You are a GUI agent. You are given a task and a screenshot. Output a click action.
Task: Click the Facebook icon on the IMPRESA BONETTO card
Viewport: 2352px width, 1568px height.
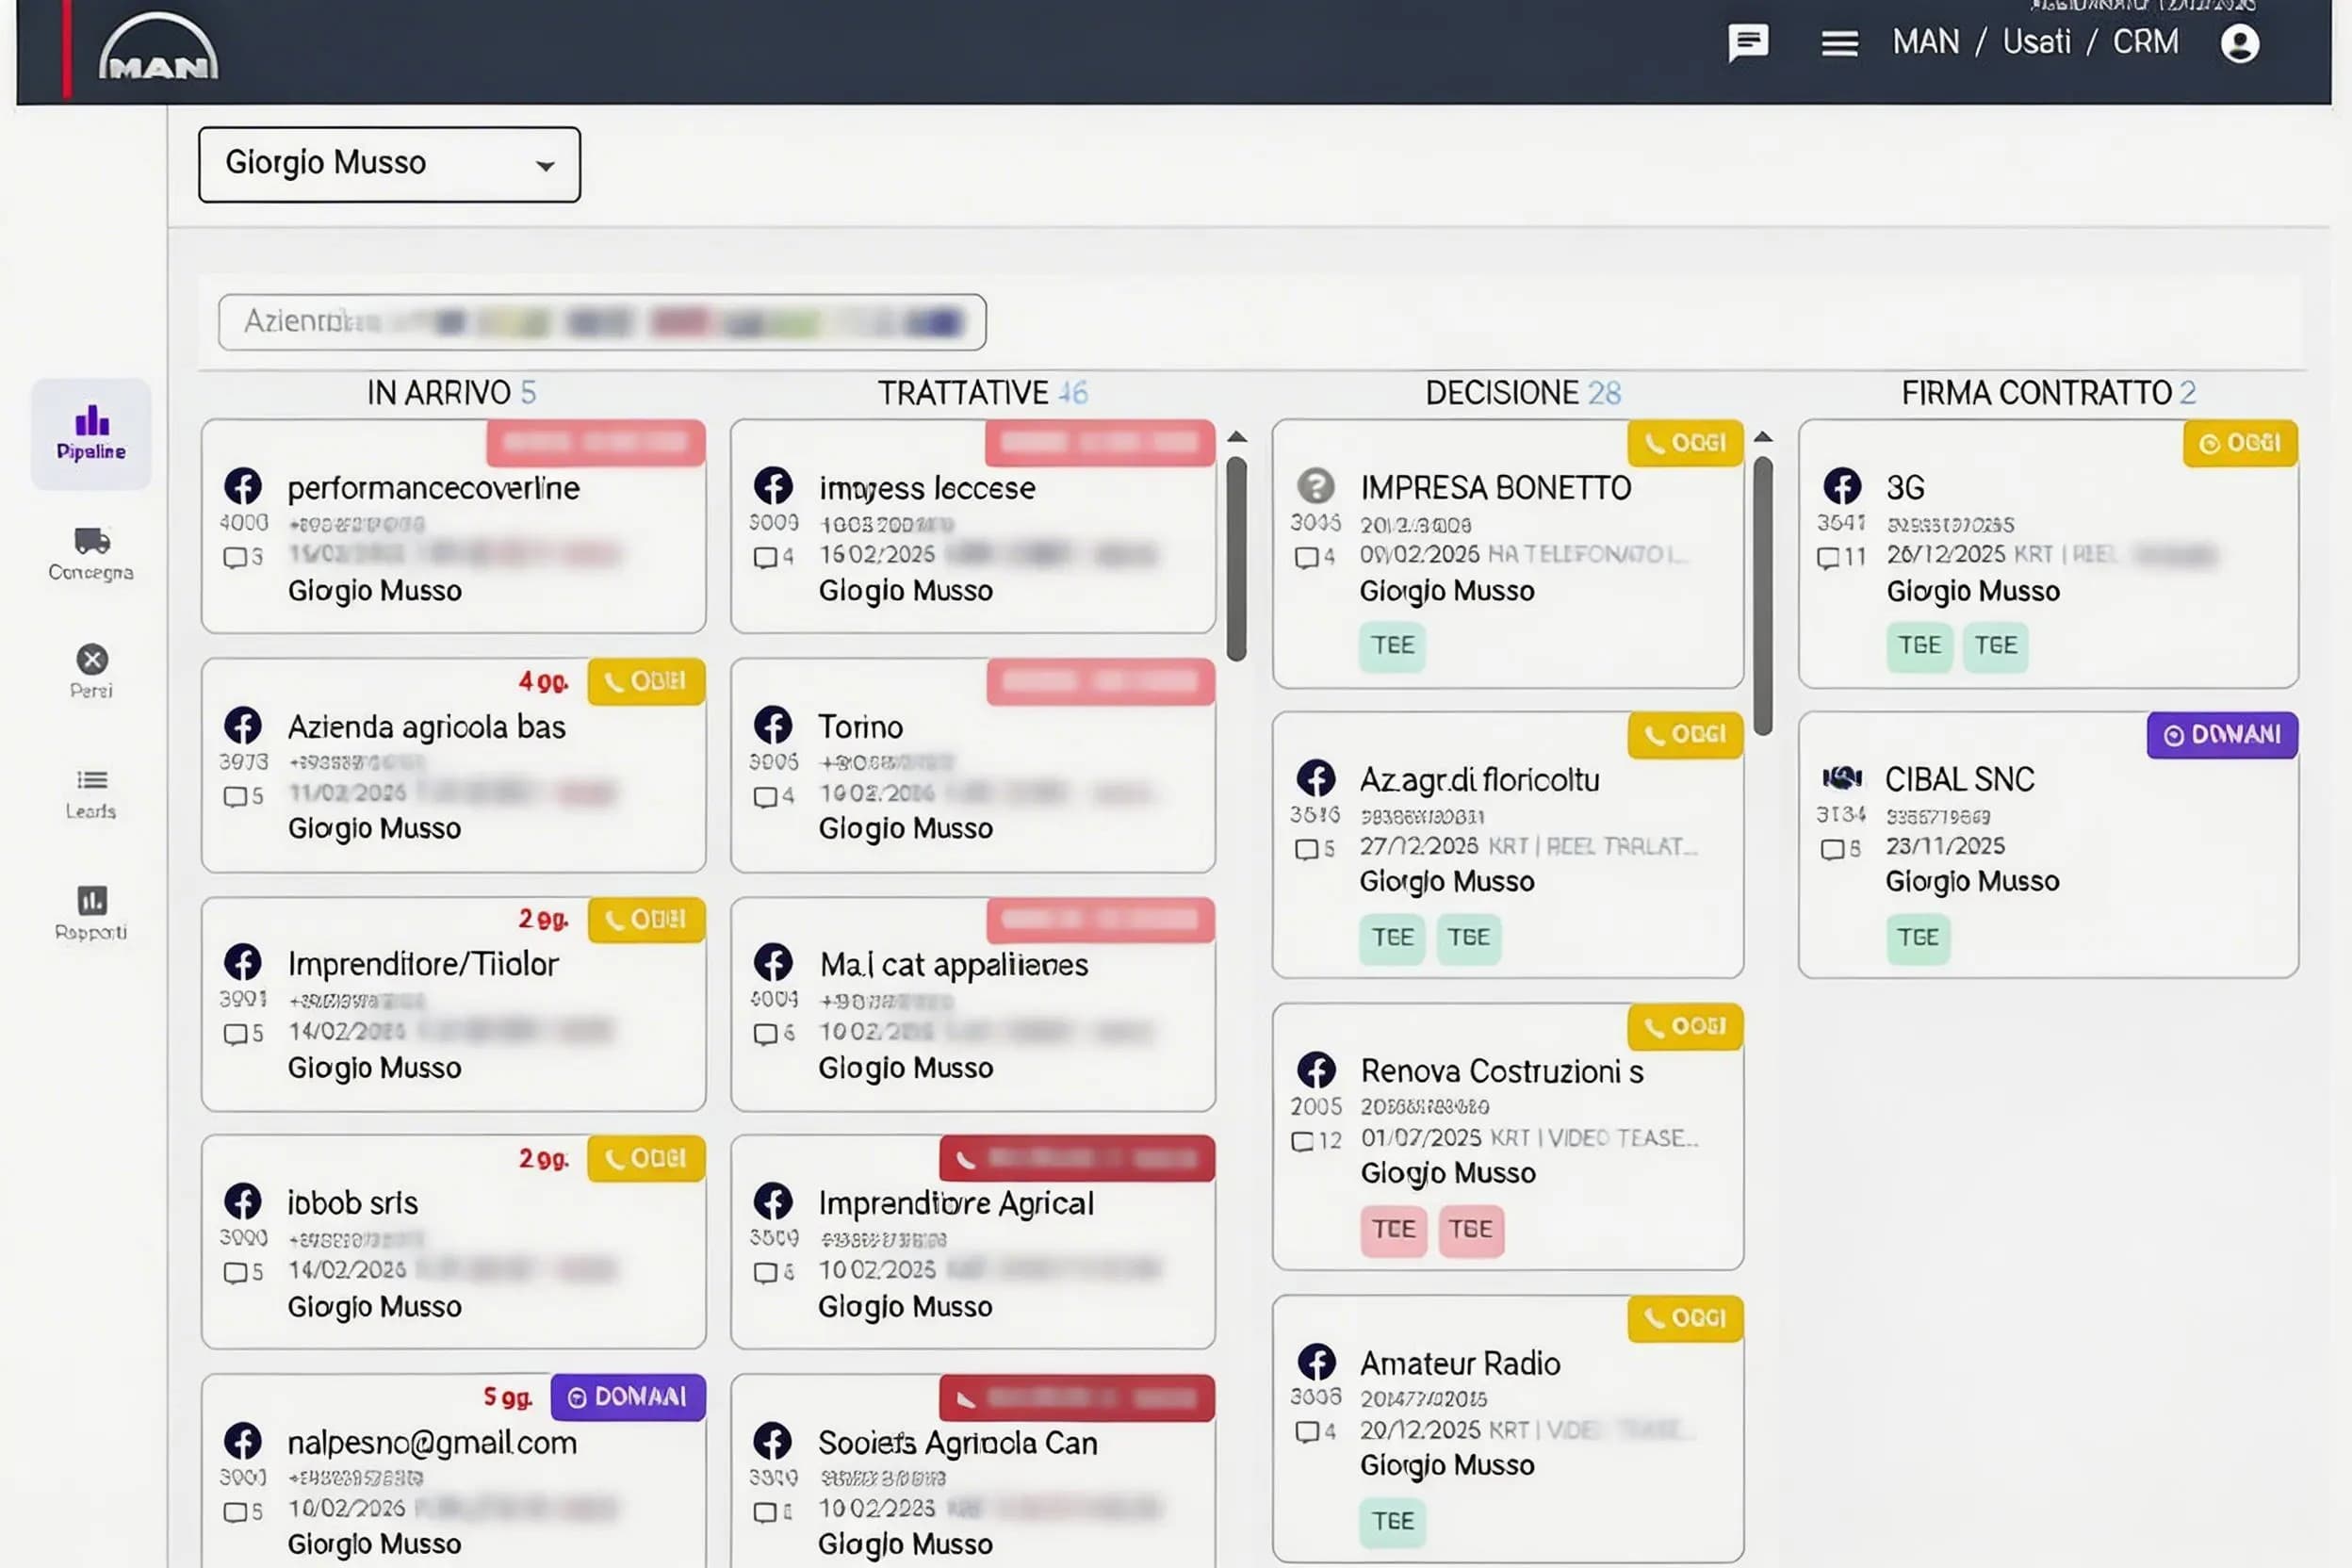[1317, 489]
